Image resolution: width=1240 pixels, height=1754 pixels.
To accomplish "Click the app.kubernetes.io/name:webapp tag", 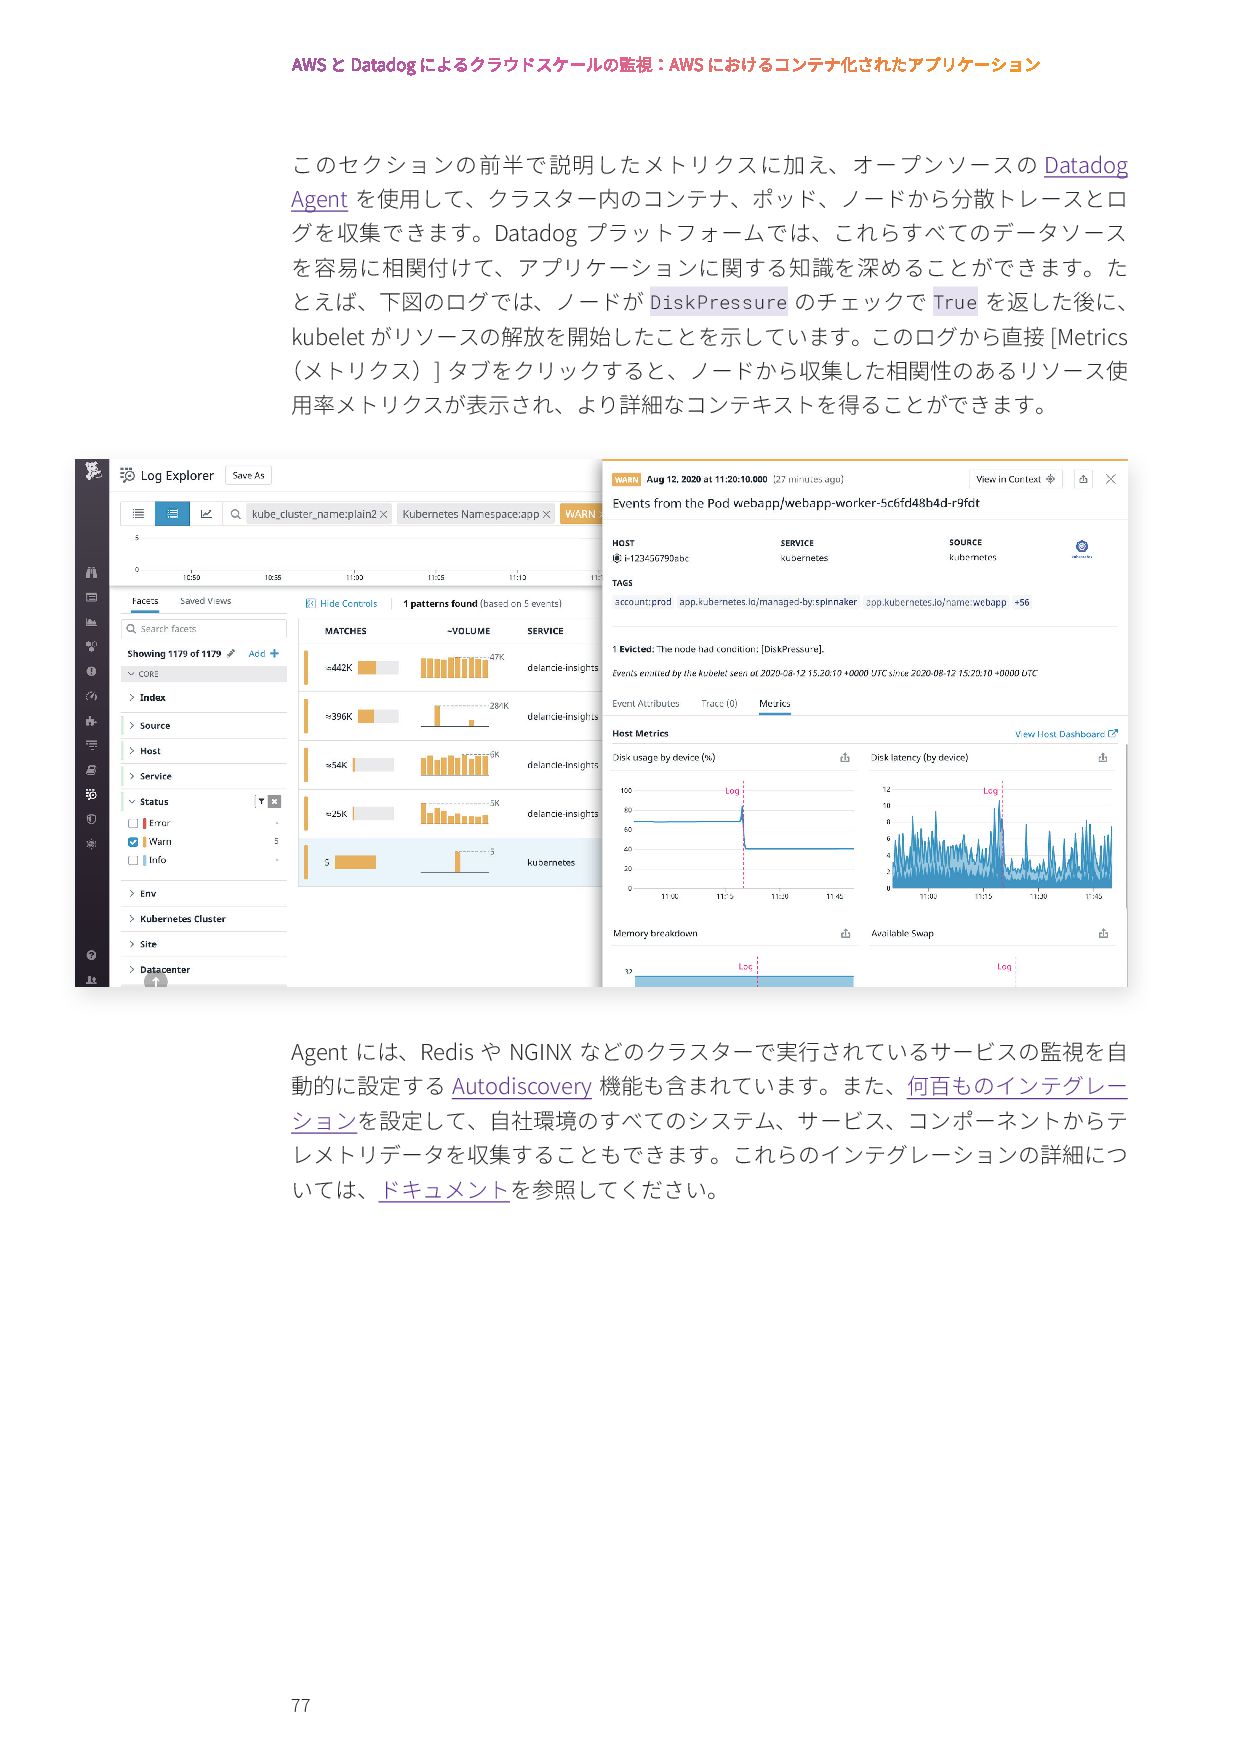I will pyautogui.click(x=936, y=602).
